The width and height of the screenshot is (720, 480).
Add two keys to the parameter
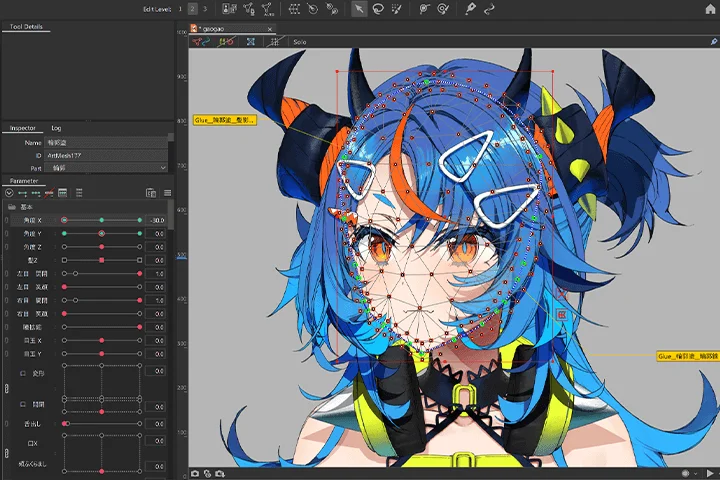pos(22,193)
